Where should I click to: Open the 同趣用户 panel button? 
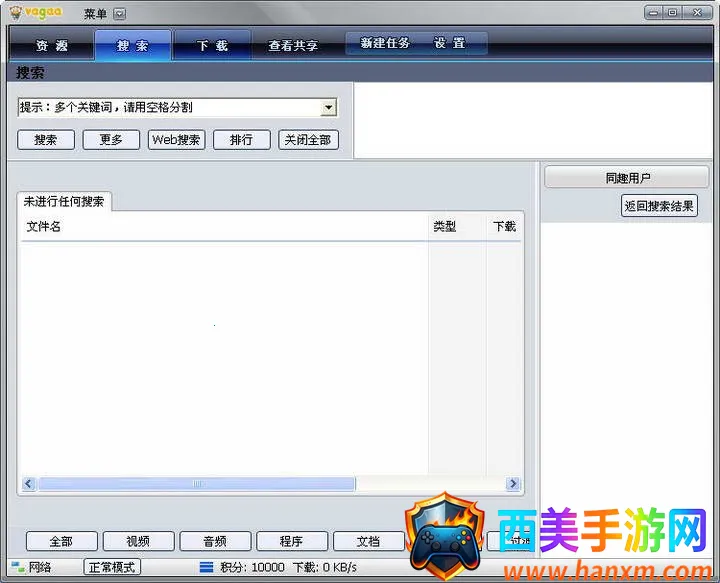pyautogui.click(x=627, y=178)
